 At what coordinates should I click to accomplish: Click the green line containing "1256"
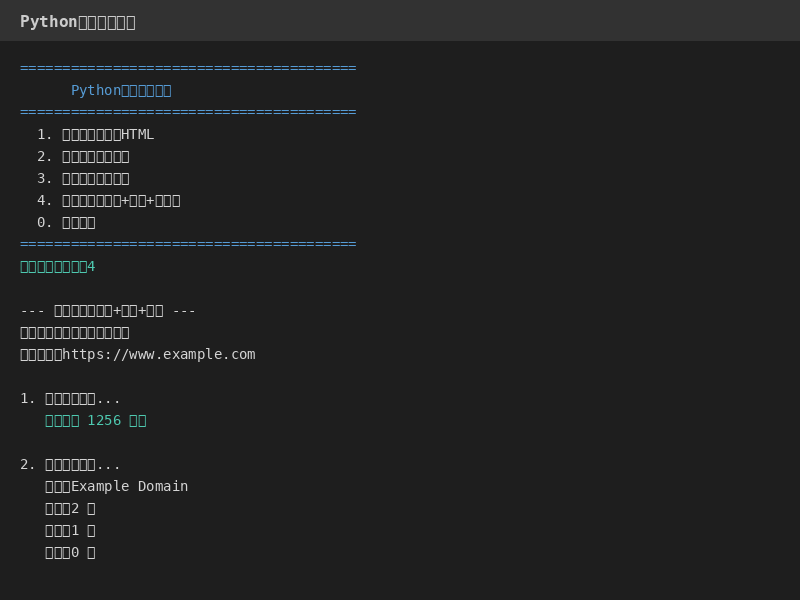point(95,420)
